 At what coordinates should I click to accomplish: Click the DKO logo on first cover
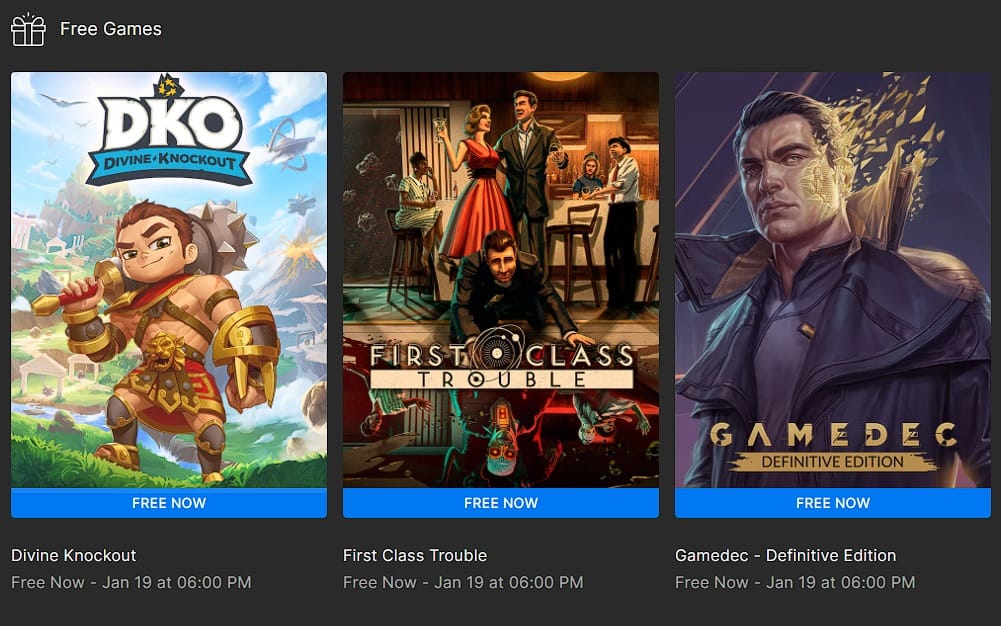(169, 131)
